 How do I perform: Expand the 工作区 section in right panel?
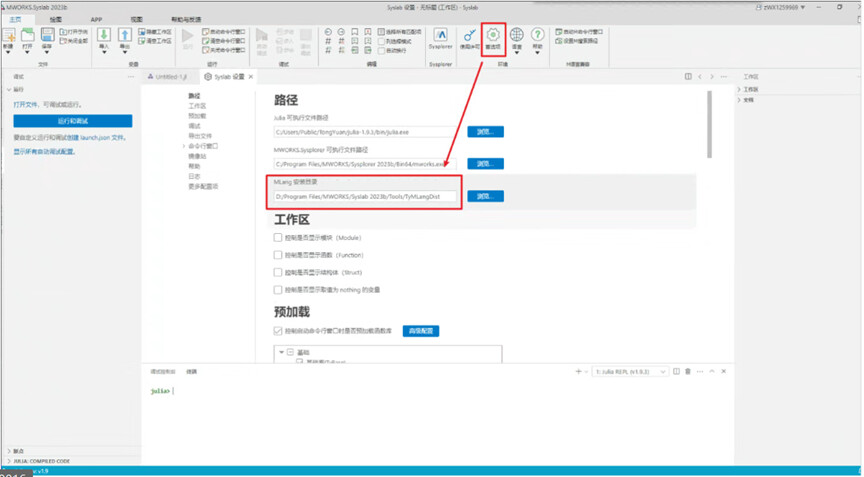[x=739, y=89]
